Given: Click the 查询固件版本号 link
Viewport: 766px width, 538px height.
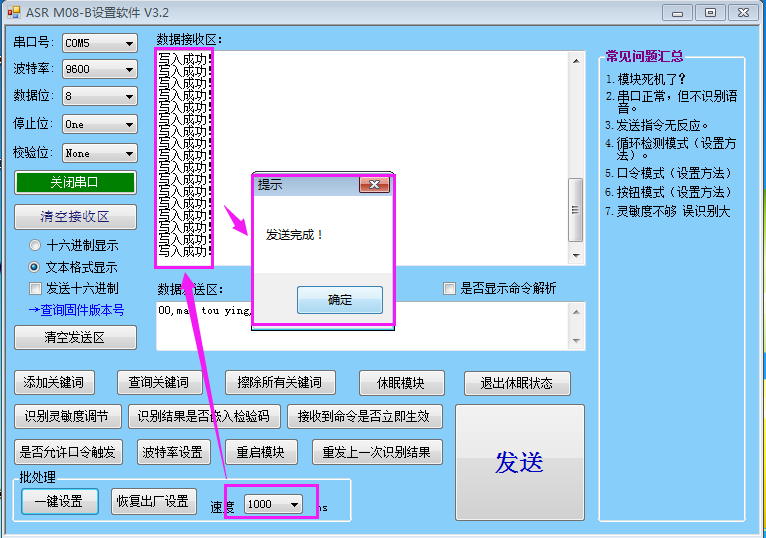Looking at the screenshot, I should (76, 310).
